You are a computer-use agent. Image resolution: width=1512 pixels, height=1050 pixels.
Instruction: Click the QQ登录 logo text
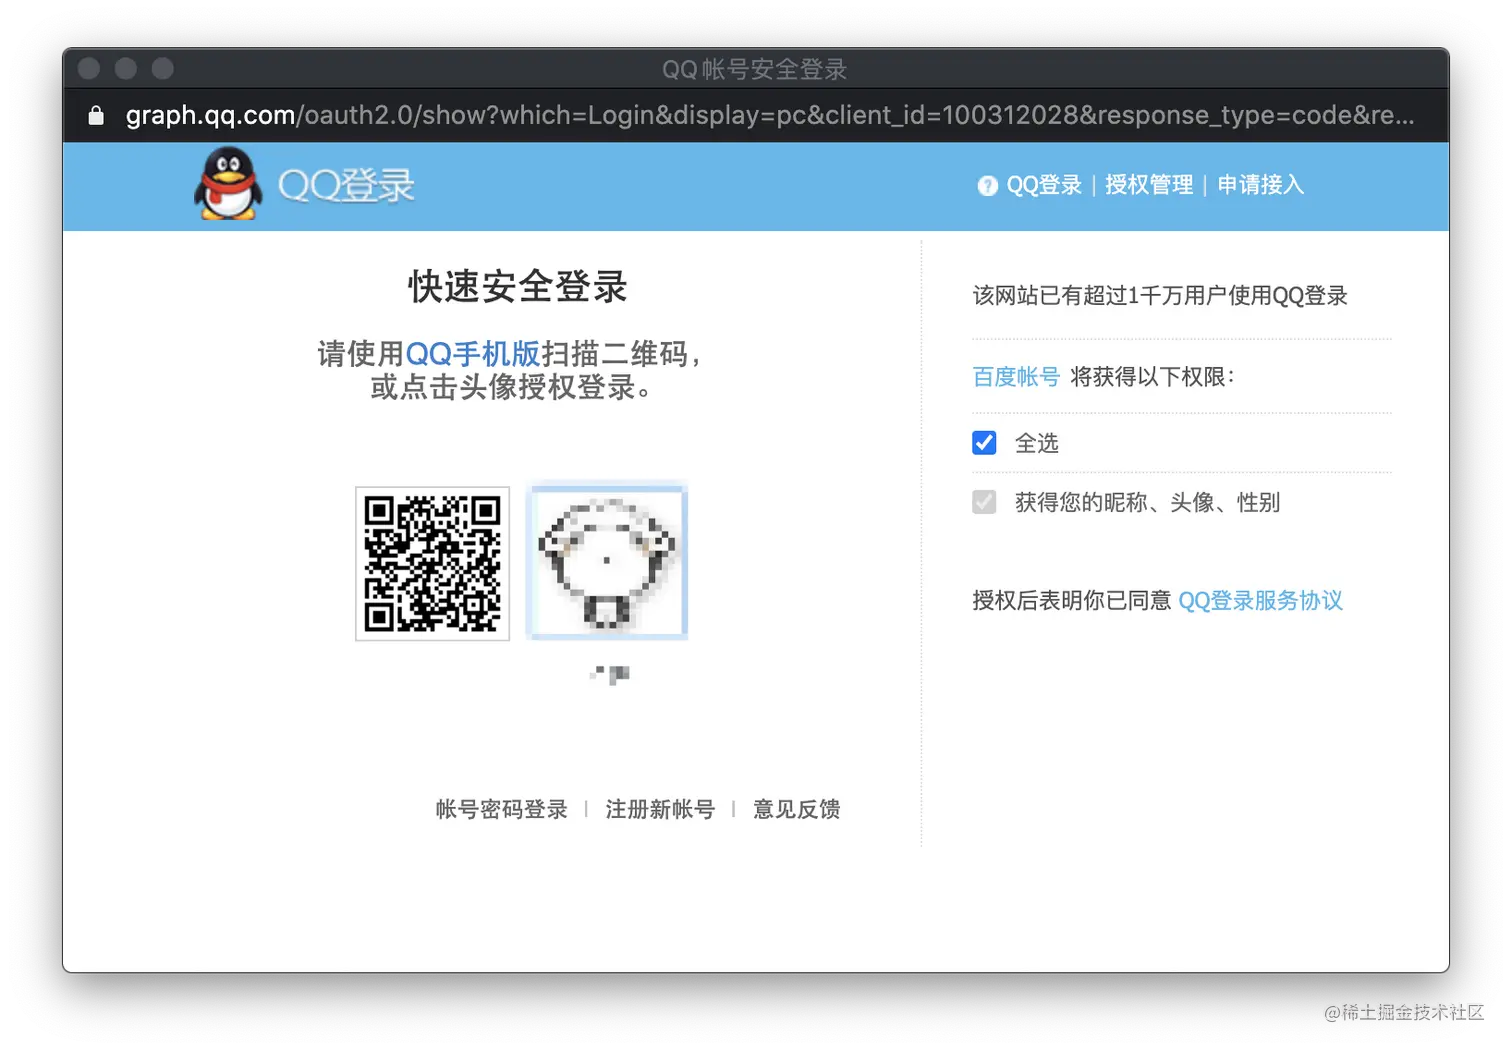pyautogui.click(x=346, y=186)
